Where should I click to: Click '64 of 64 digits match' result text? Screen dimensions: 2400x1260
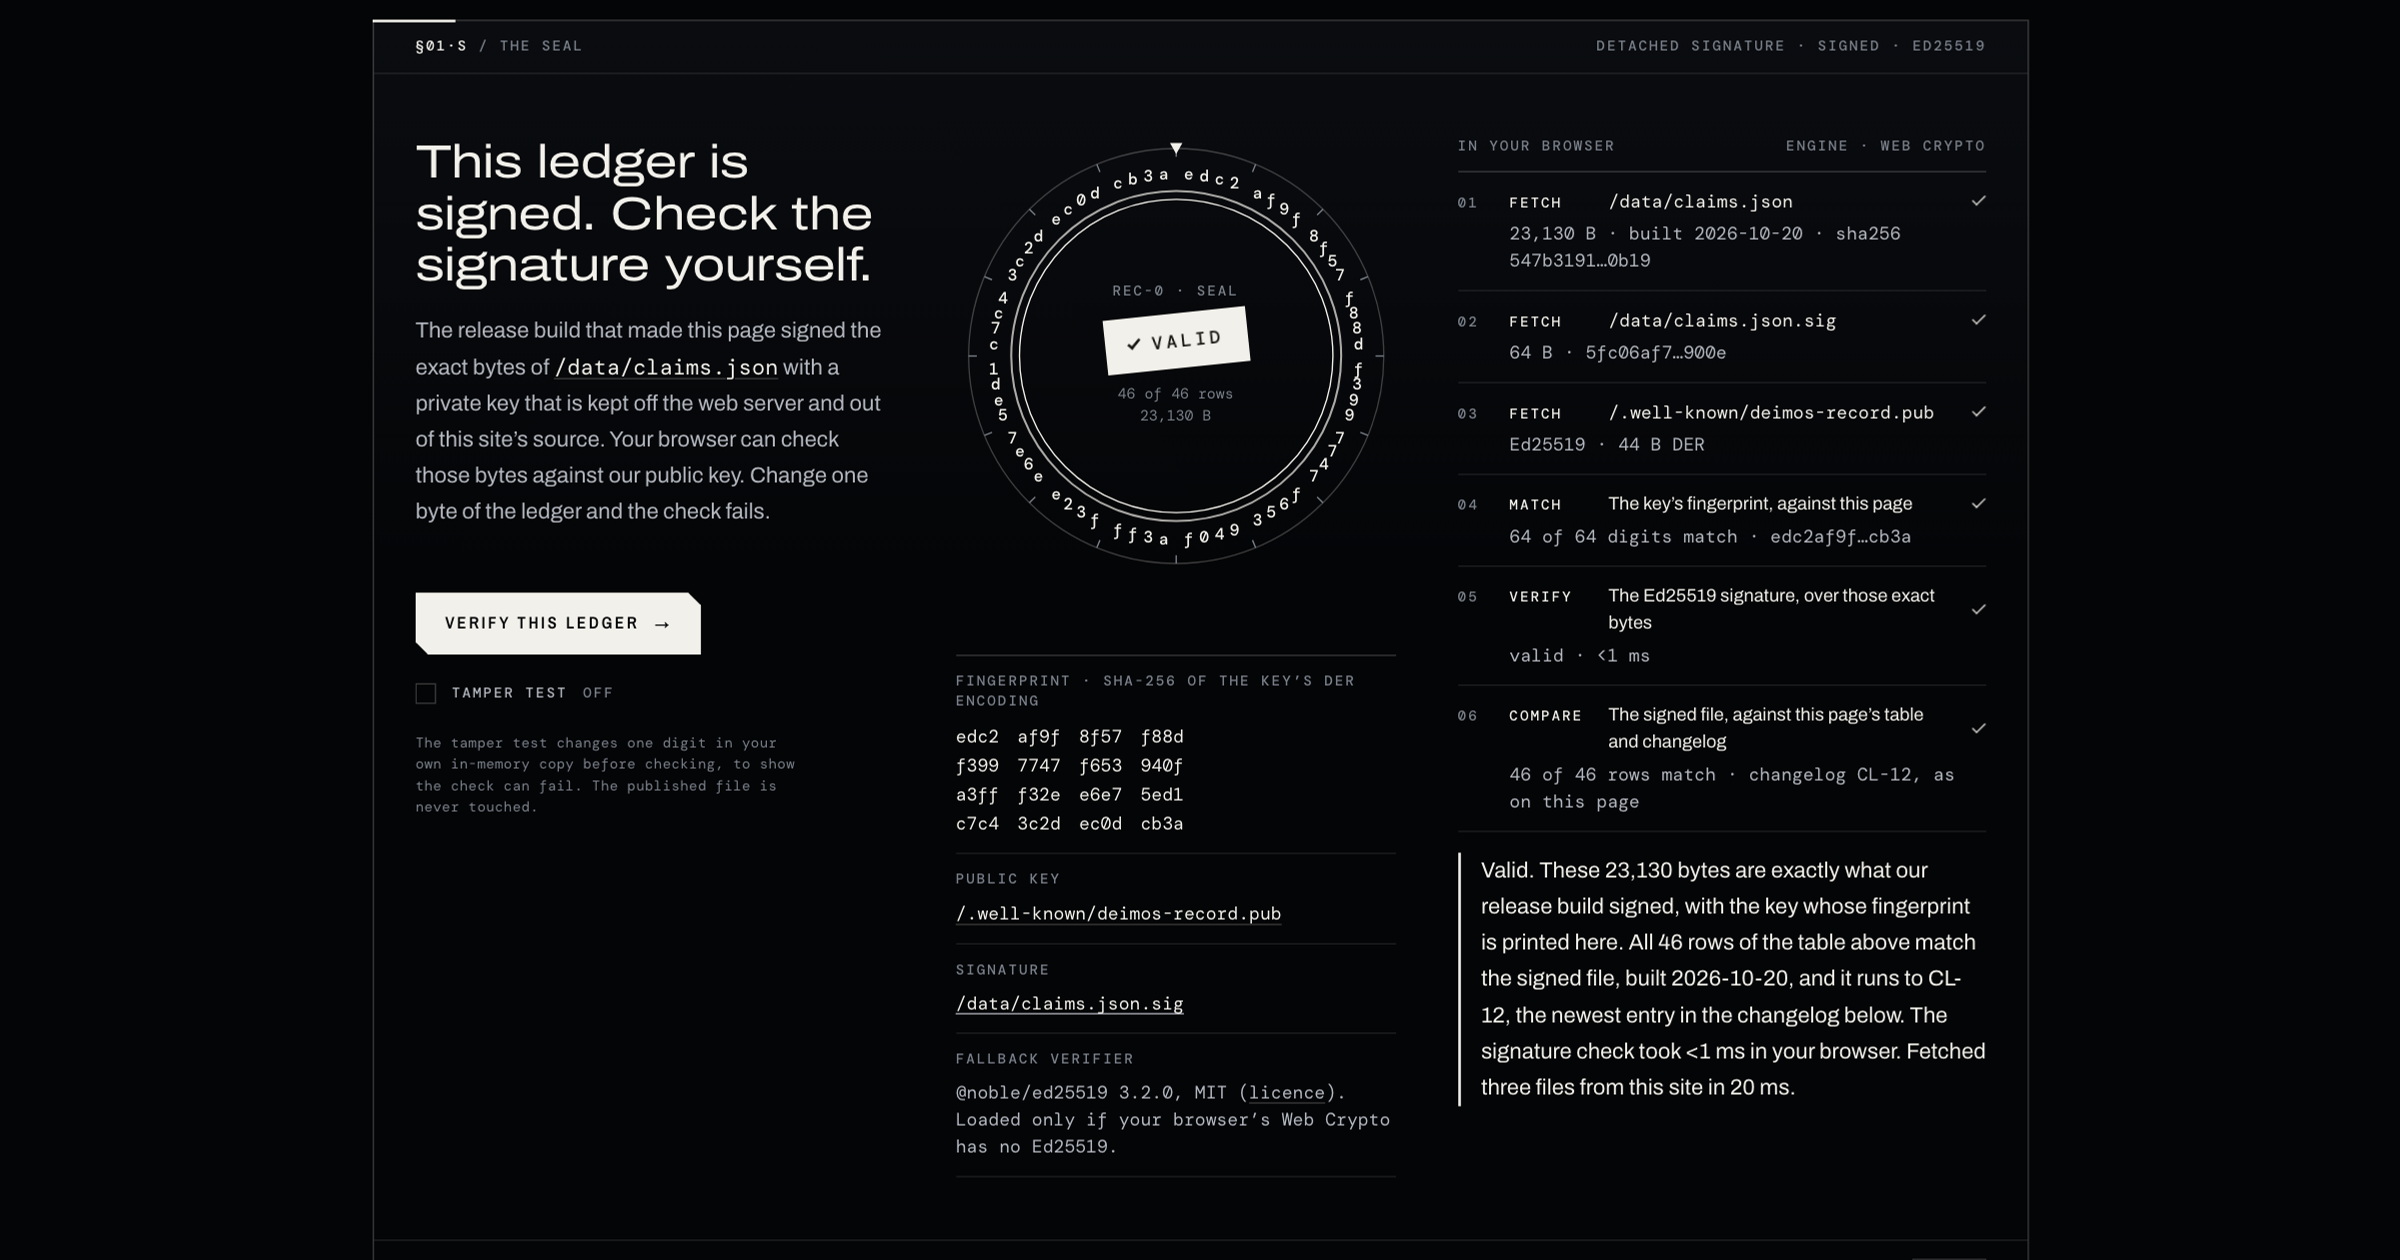tap(1623, 536)
